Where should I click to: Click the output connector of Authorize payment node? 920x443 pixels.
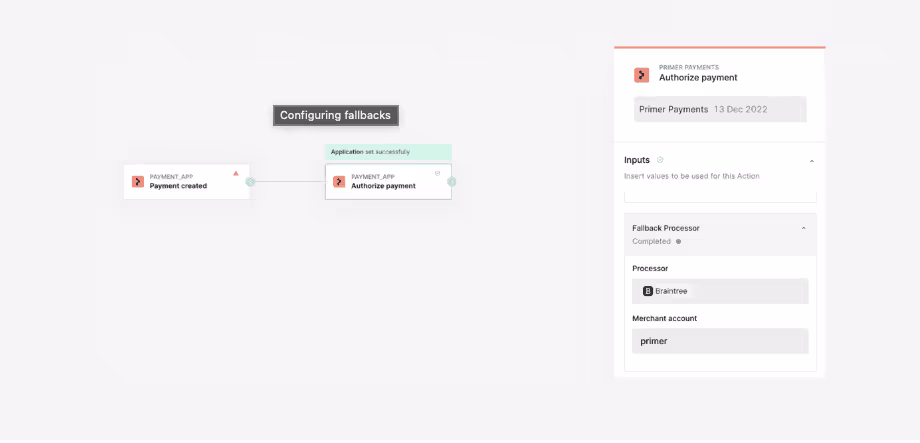tap(452, 182)
